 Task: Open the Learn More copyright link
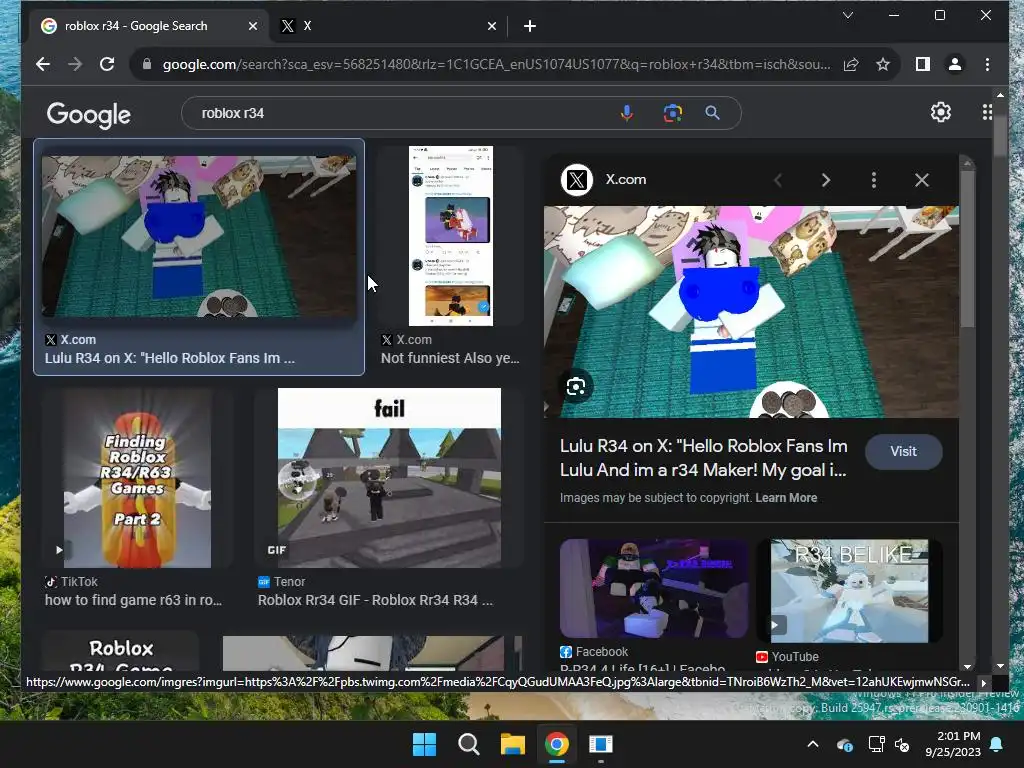pyautogui.click(x=786, y=498)
